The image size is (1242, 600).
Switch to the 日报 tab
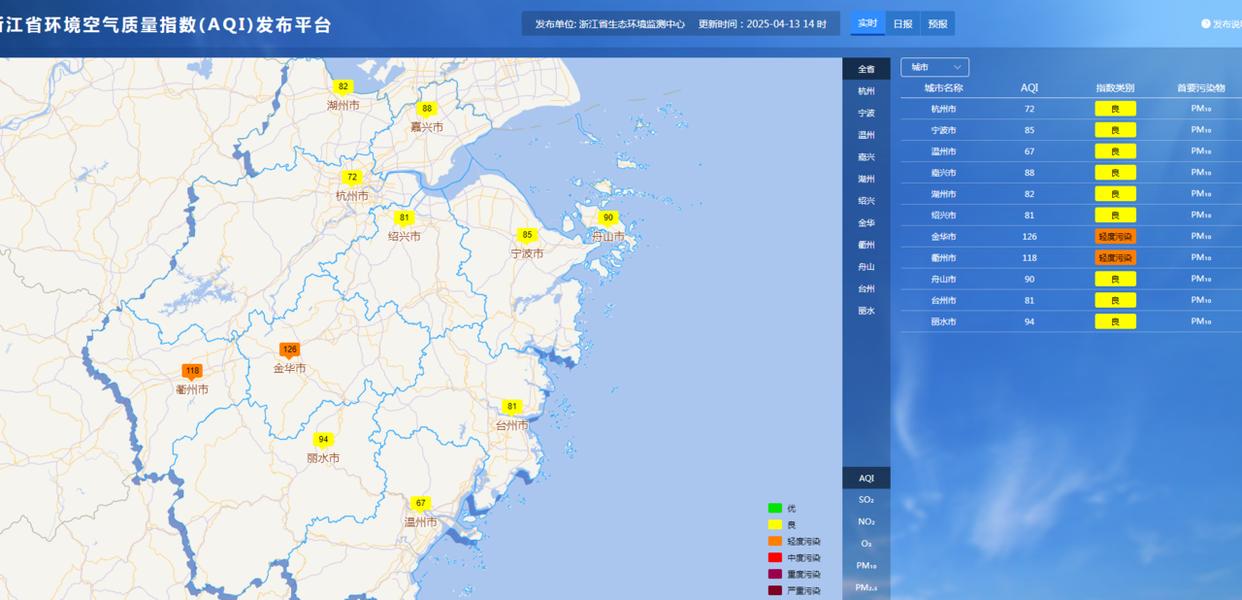click(x=902, y=23)
